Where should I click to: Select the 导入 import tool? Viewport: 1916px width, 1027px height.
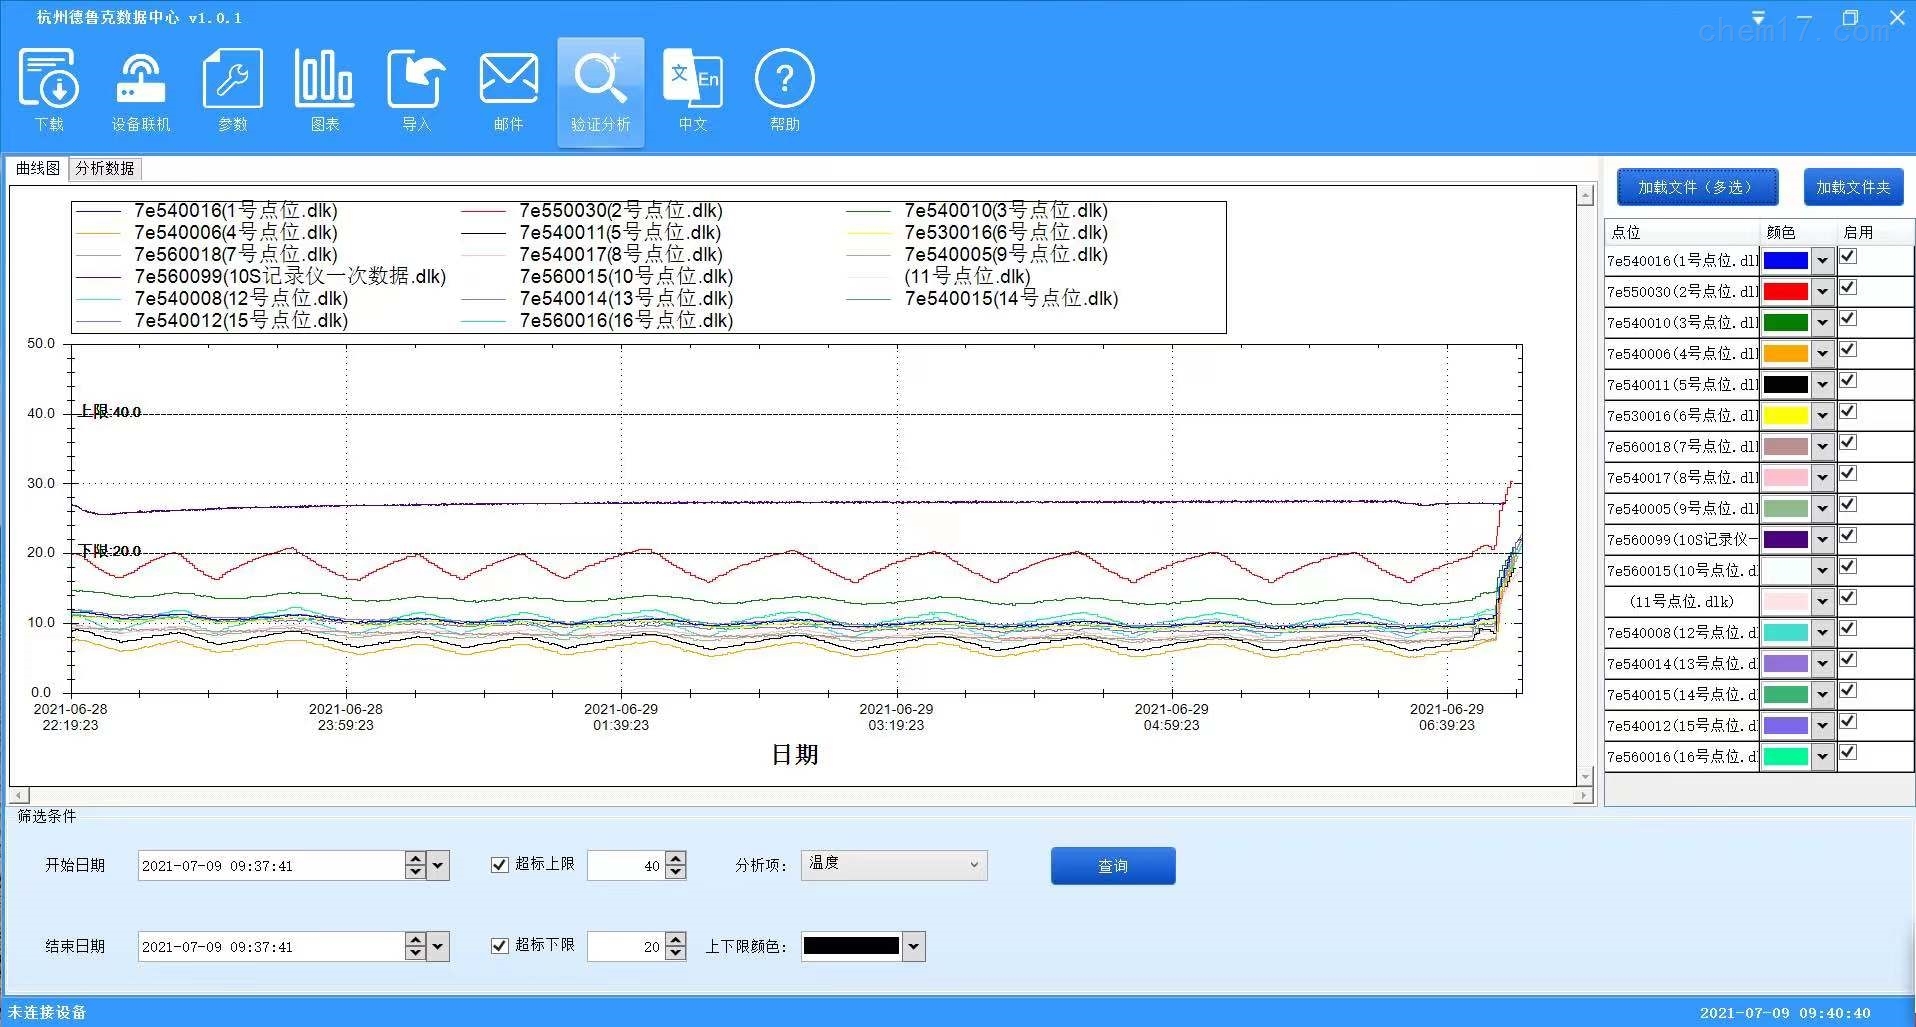coord(415,90)
